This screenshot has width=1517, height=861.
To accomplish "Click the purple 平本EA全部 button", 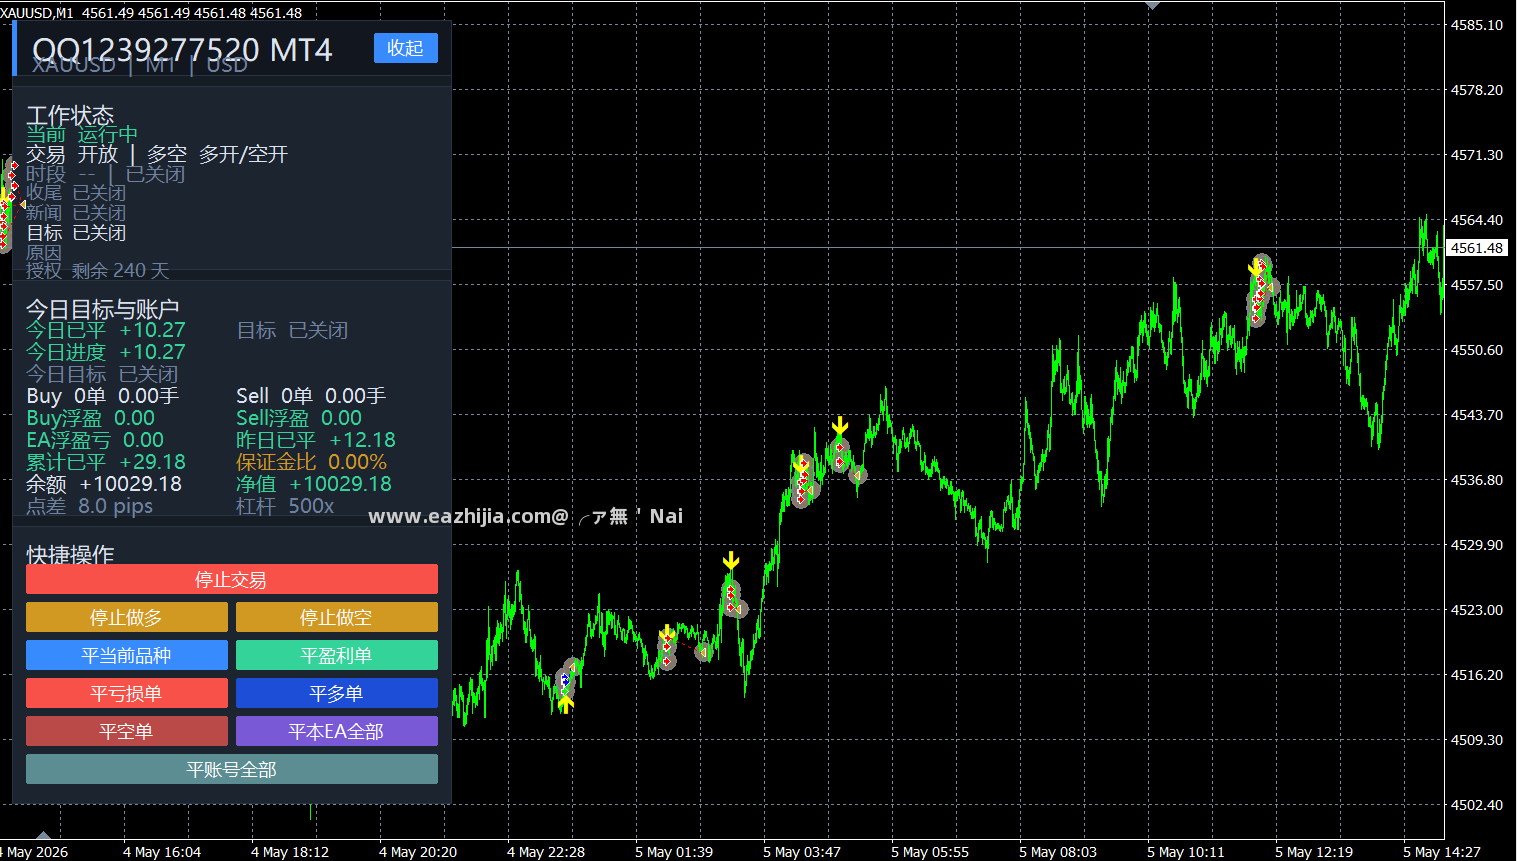I will (336, 731).
